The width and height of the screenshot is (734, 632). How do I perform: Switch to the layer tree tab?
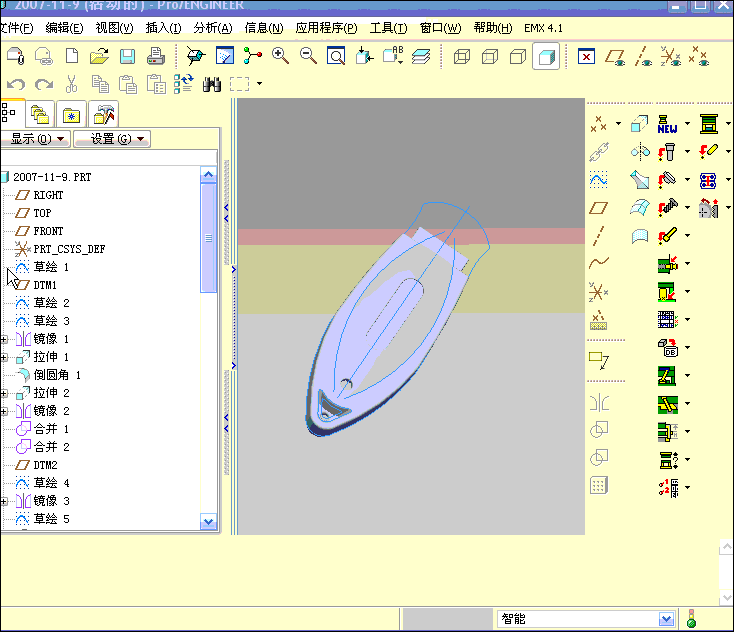point(39,114)
